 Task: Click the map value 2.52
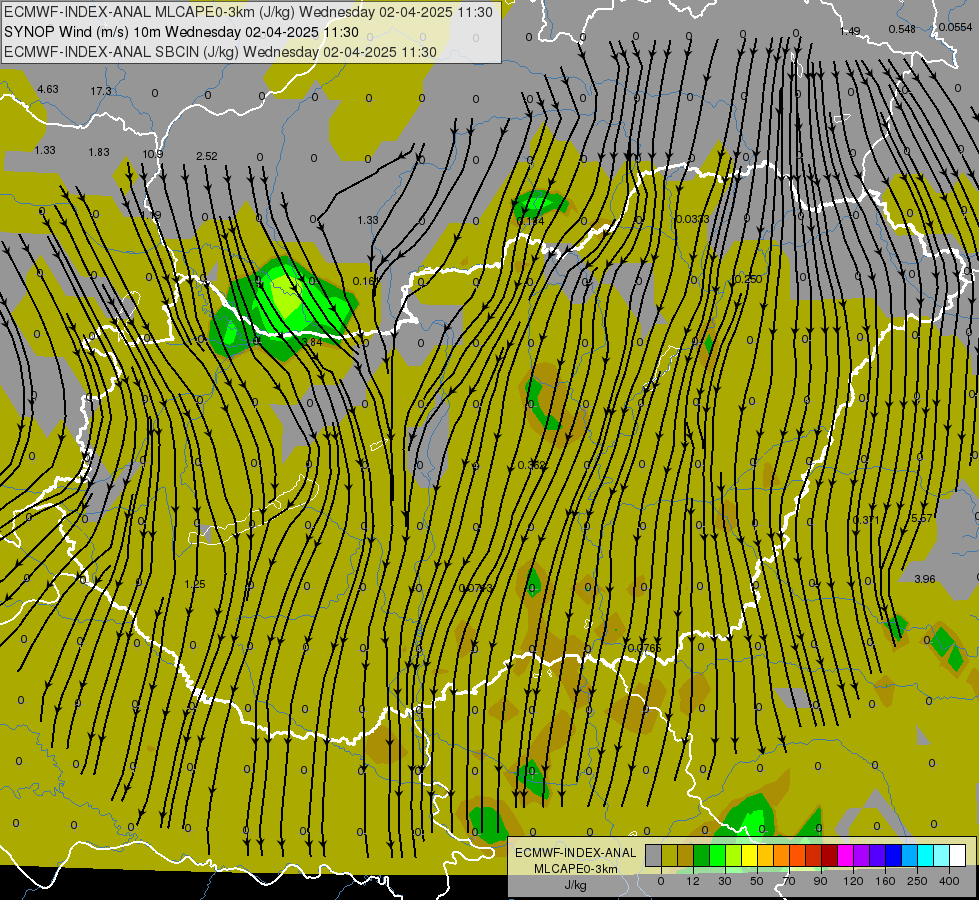[x=207, y=156]
